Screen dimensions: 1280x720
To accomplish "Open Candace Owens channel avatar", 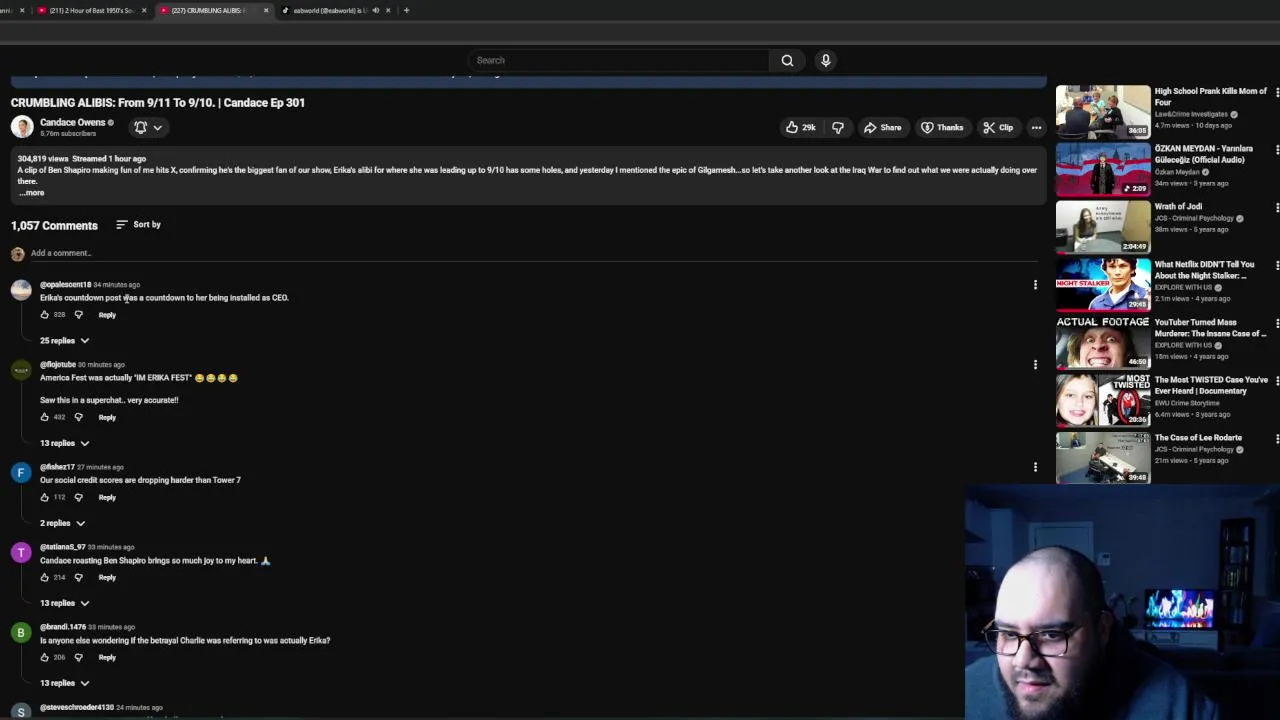I will coord(21,126).
